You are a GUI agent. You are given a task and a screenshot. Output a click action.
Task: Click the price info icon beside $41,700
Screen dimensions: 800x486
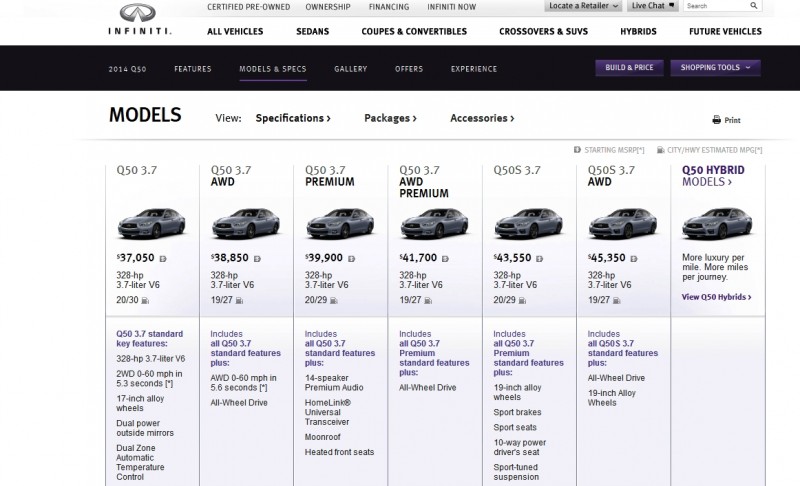pyautogui.click(x=445, y=259)
